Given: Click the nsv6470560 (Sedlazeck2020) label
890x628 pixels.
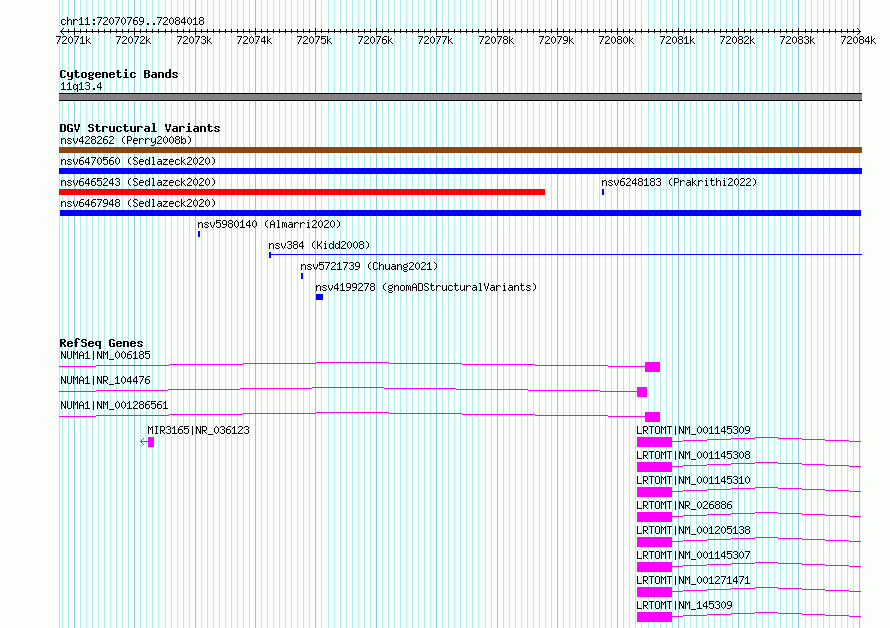Looking at the screenshot, I should (x=138, y=161).
